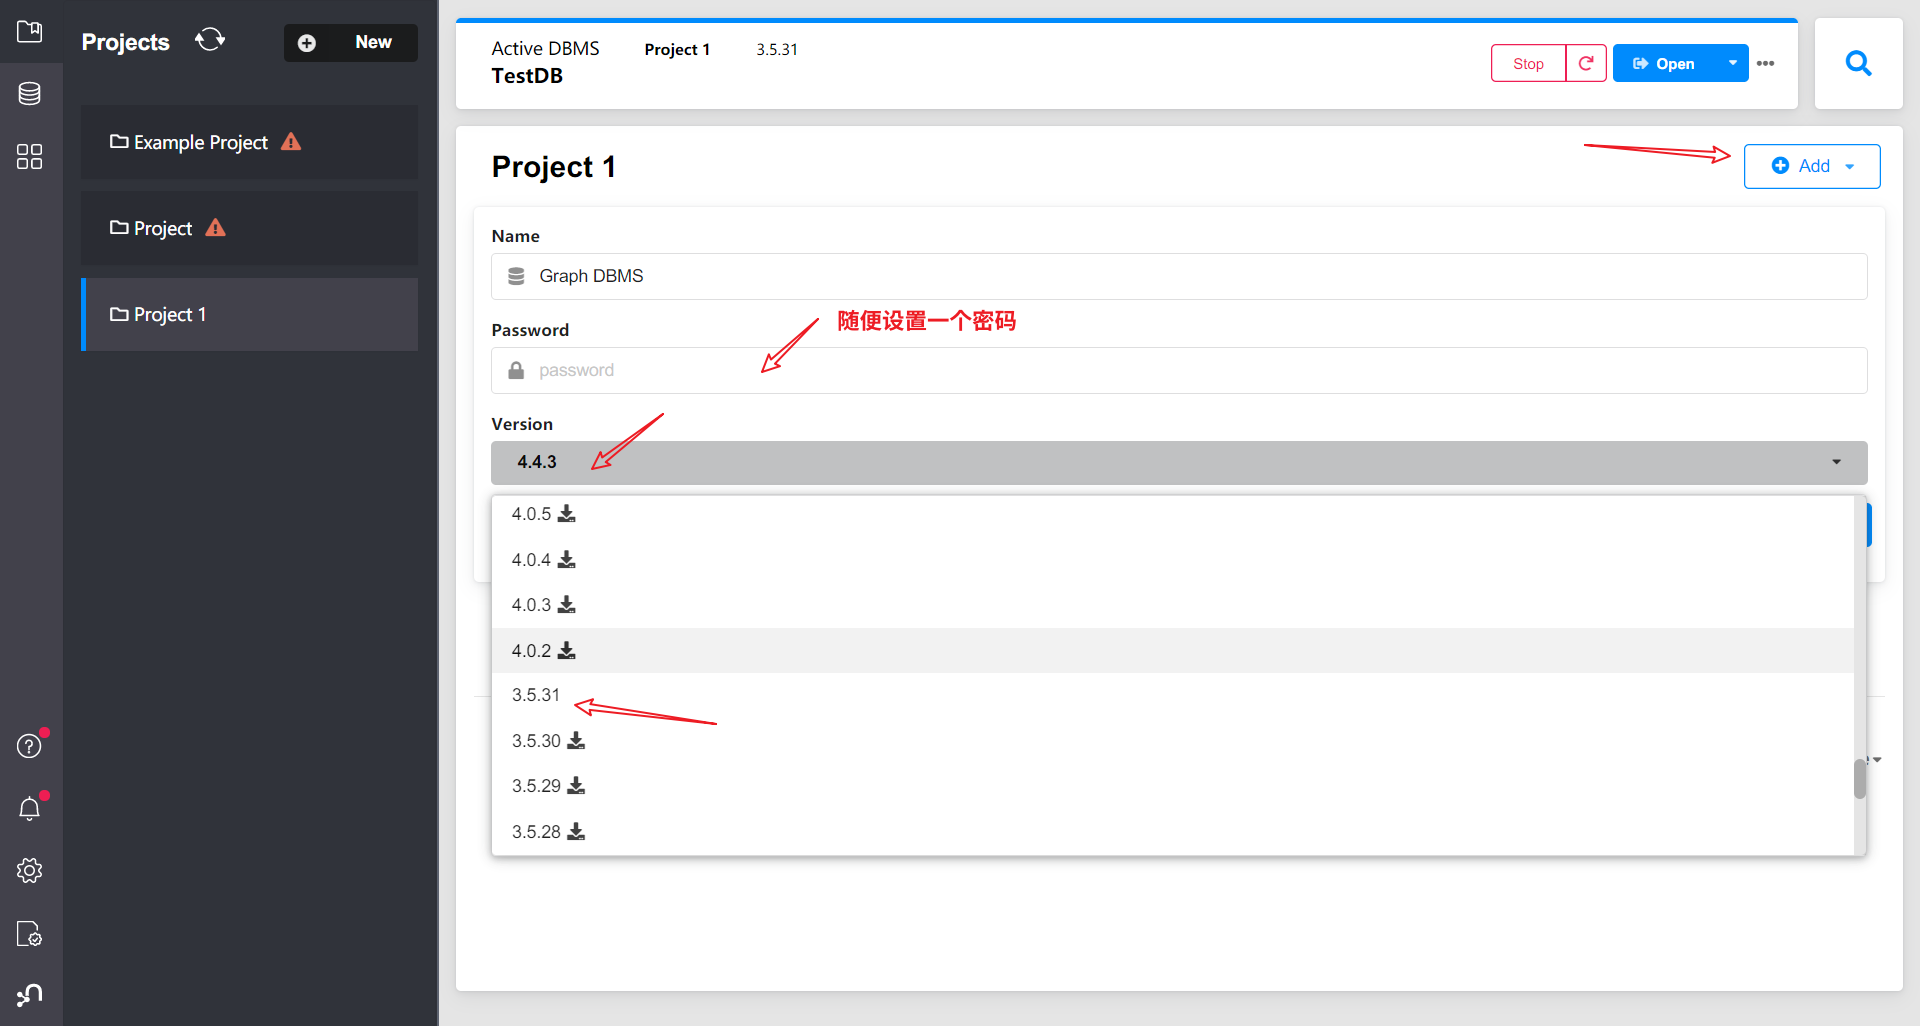Choose version 4.0.4 from the list
Image resolution: width=1920 pixels, height=1026 pixels.
[1172, 559]
